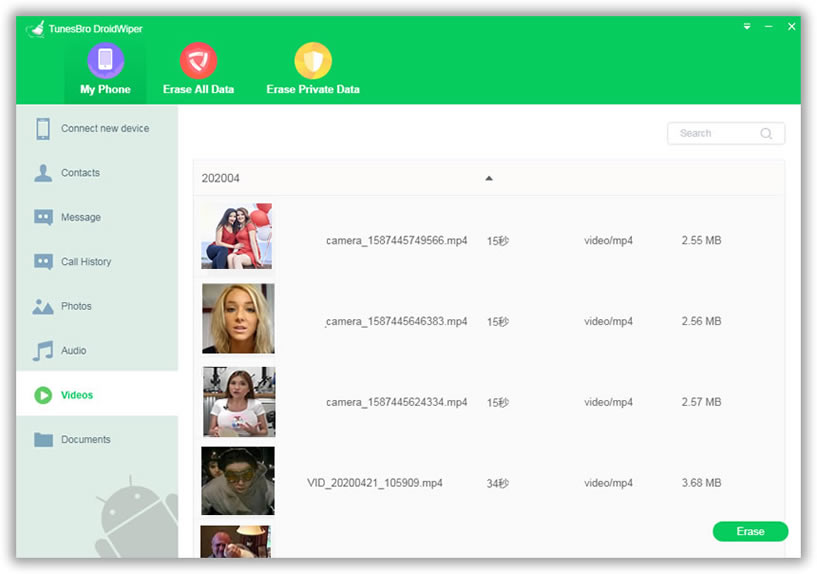The width and height of the screenshot is (817, 574).
Task: Click the TunesBro DroidWiper broom logo
Action: [x=36, y=29]
